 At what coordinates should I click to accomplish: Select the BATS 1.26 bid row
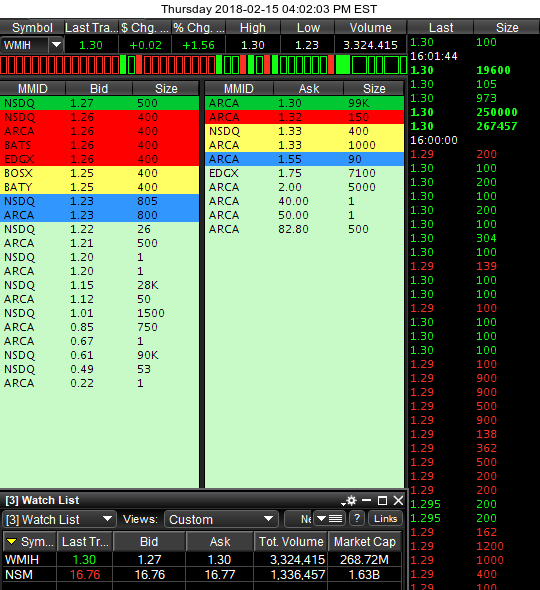pos(99,145)
